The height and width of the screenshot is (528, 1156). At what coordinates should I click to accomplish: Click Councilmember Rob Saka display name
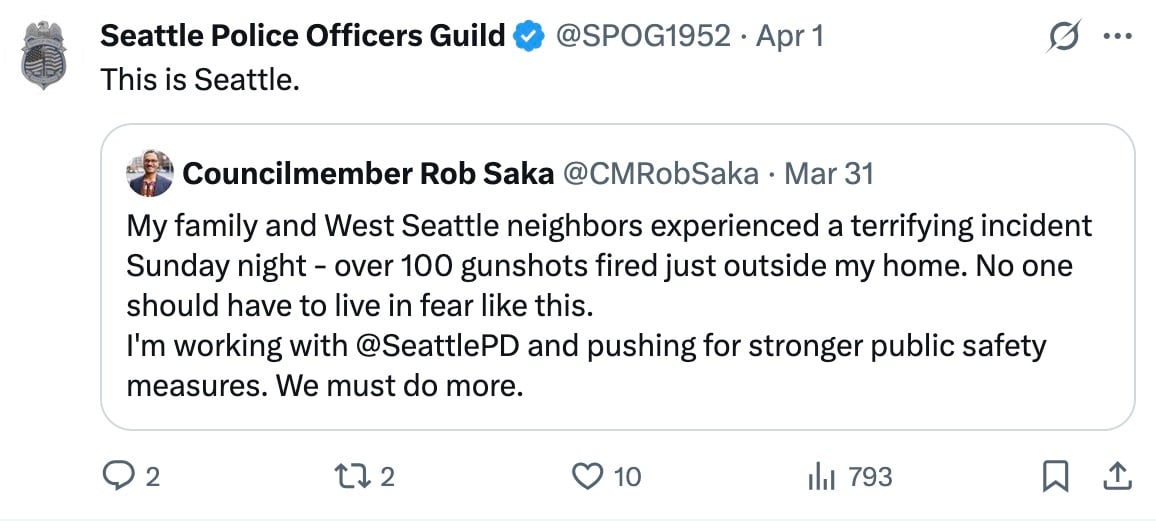pos(368,173)
